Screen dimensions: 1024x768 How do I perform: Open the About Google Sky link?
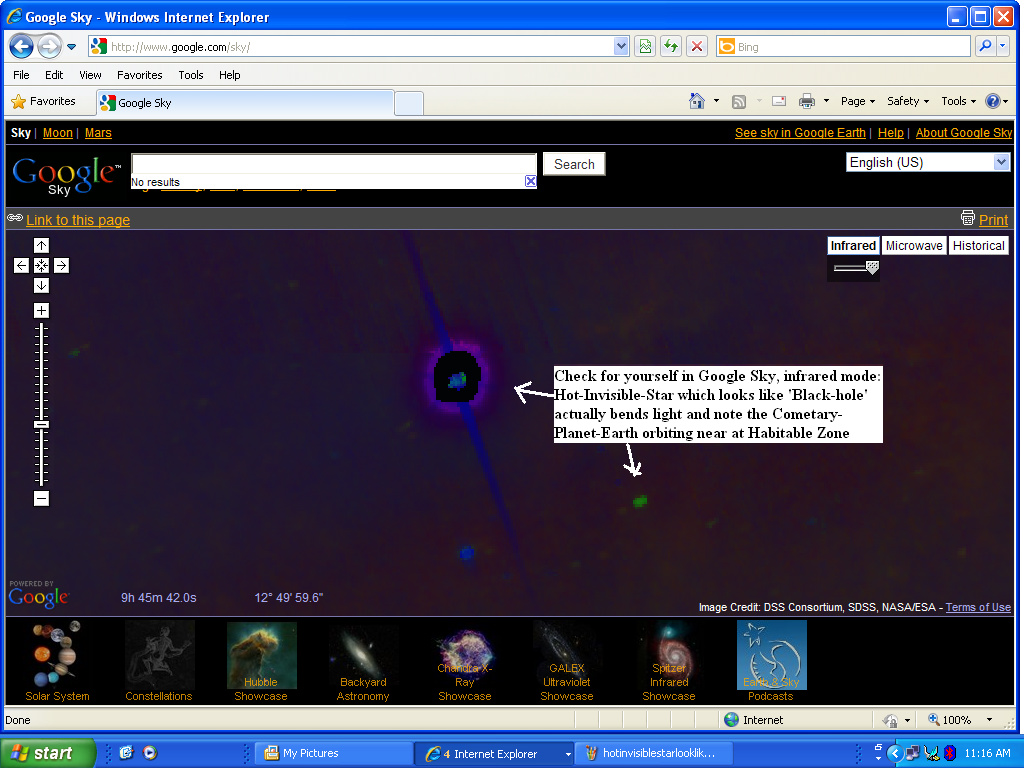[x=963, y=133]
